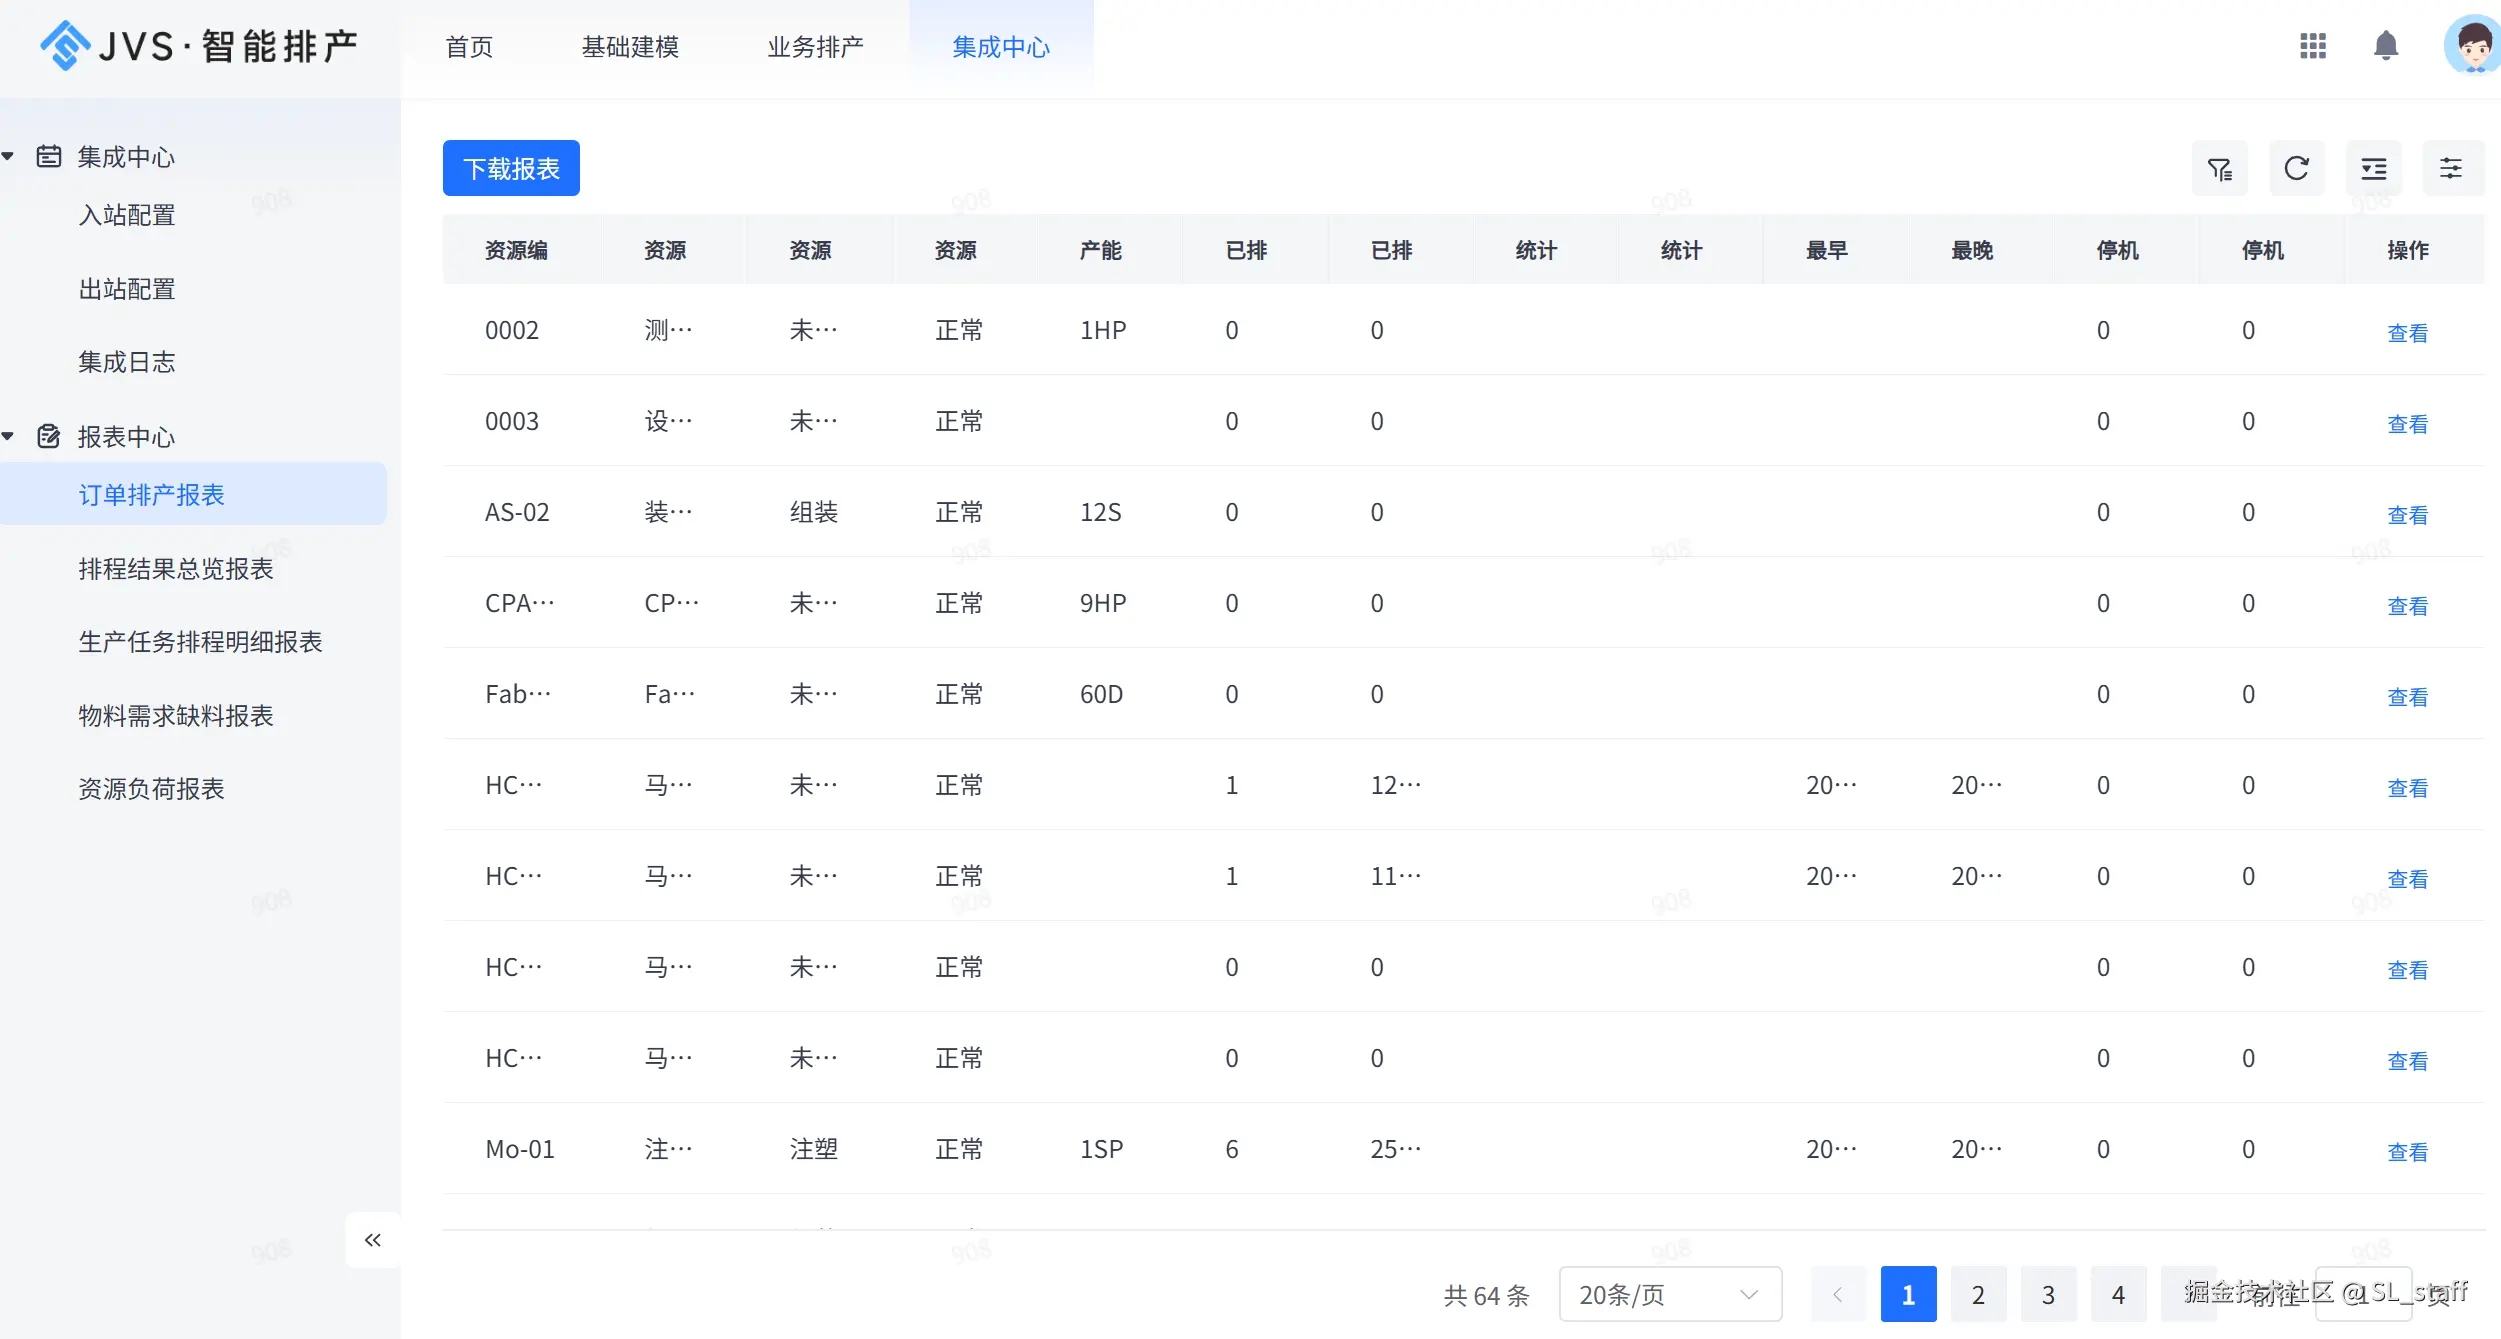The height and width of the screenshot is (1339, 2501).
Task: Click the previous page arrow
Action: coord(1838,1294)
